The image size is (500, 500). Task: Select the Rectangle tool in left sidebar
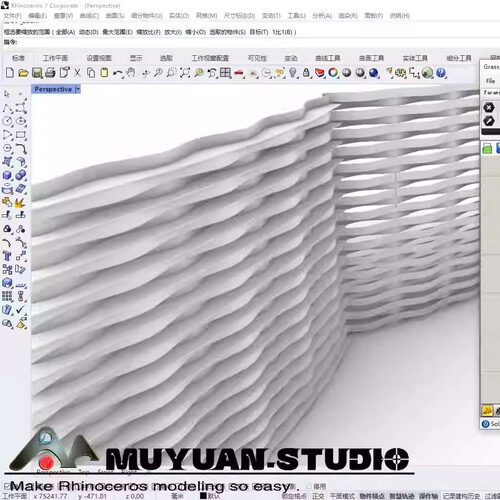pyautogui.click(x=21, y=135)
